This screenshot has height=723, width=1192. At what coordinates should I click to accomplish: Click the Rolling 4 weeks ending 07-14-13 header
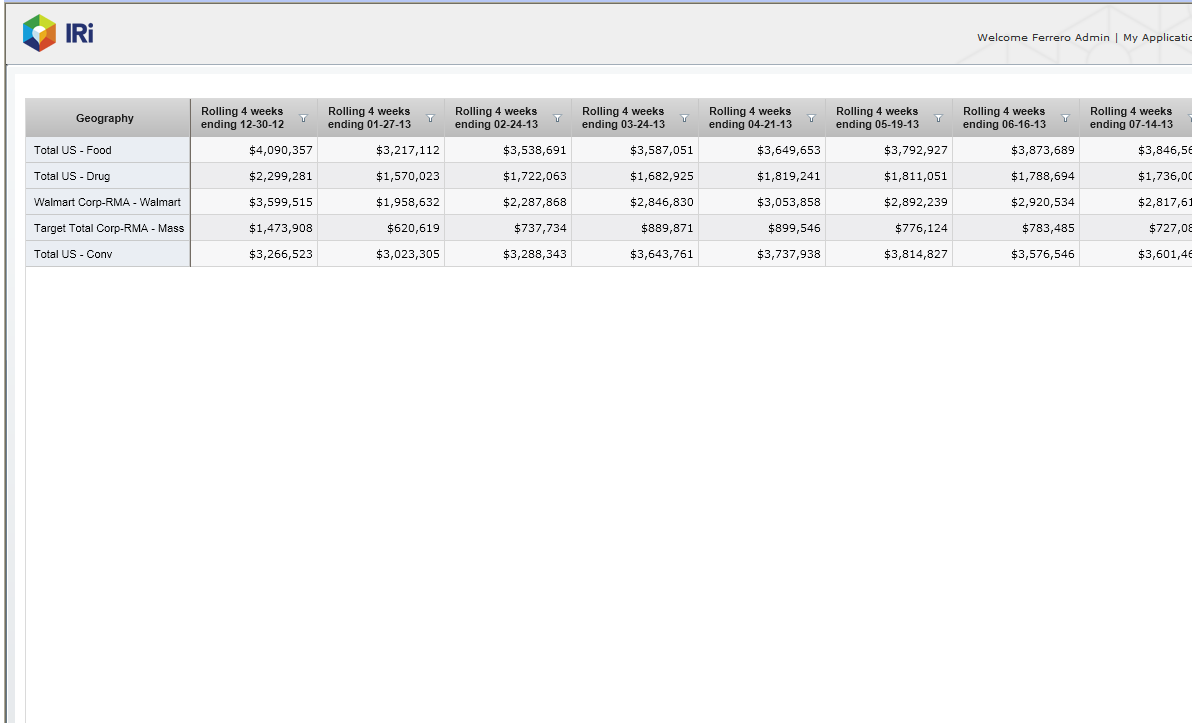tap(1131, 118)
